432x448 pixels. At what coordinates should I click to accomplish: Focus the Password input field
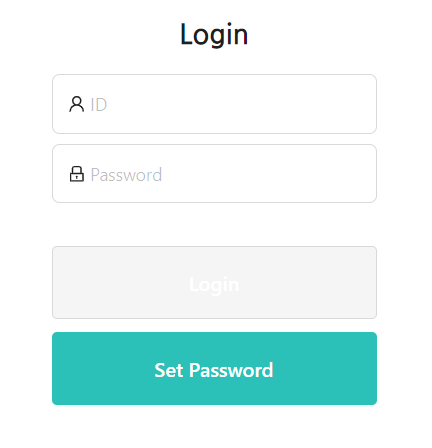click(214, 174)
